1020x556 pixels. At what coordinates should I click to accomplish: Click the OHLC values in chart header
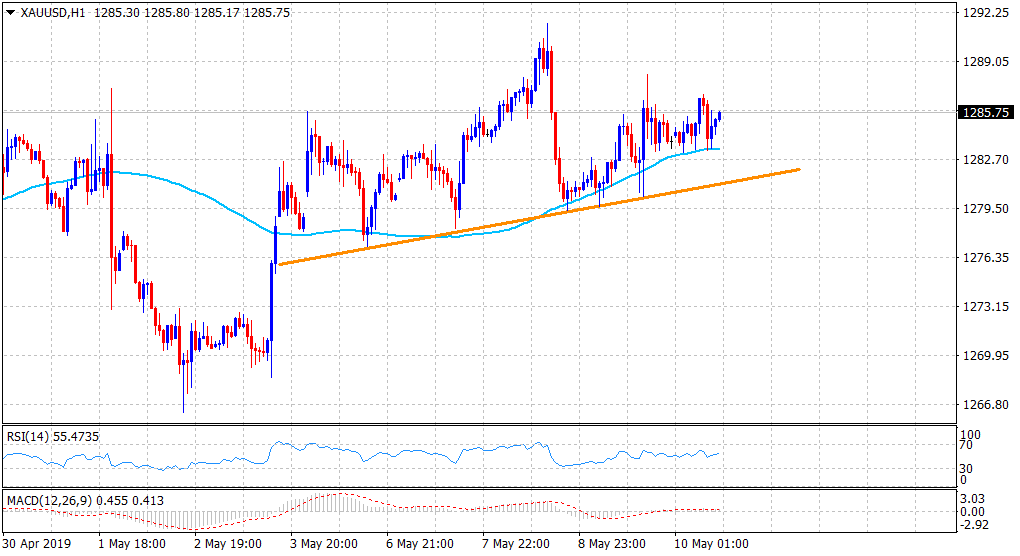click(x=193, y=11)
